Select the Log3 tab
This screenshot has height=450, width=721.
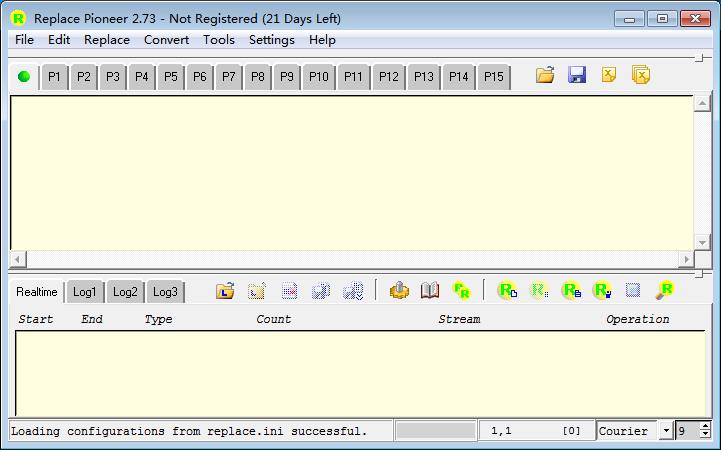click(165, 292)
